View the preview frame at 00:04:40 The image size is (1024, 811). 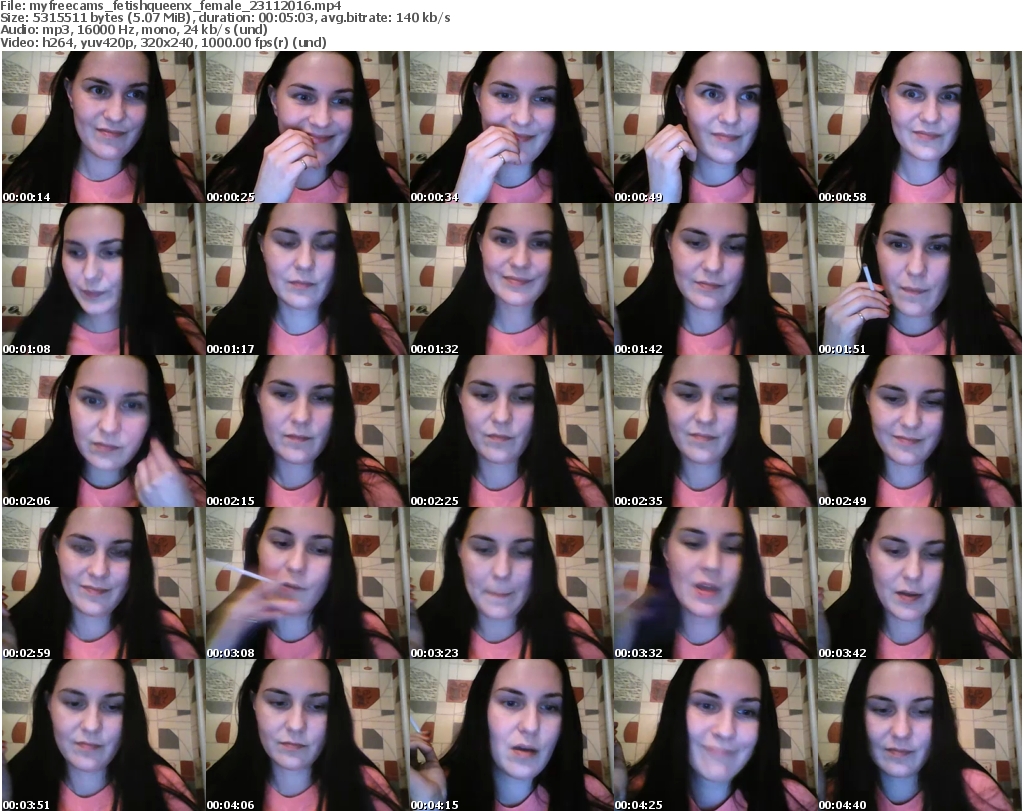click(x=919, y=735)
